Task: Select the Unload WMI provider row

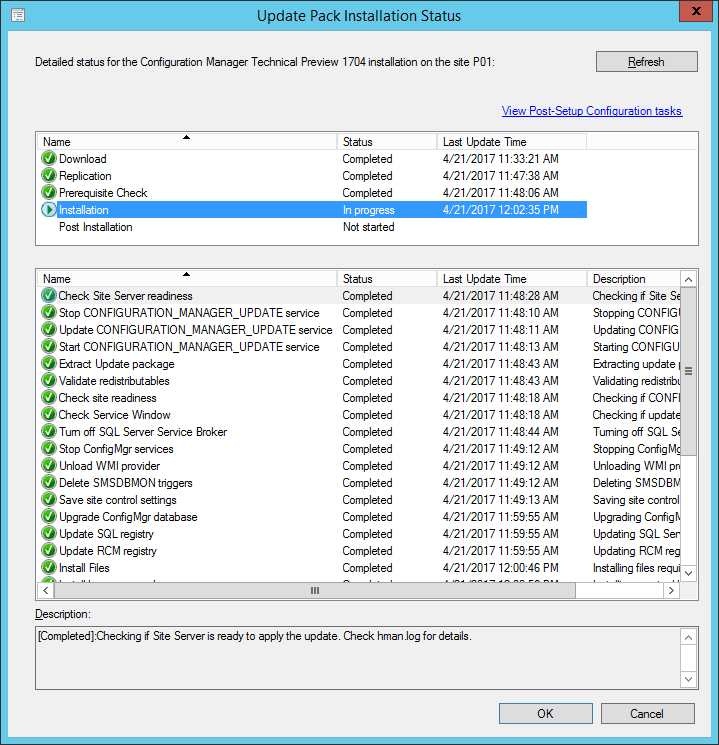Action: 360,466
